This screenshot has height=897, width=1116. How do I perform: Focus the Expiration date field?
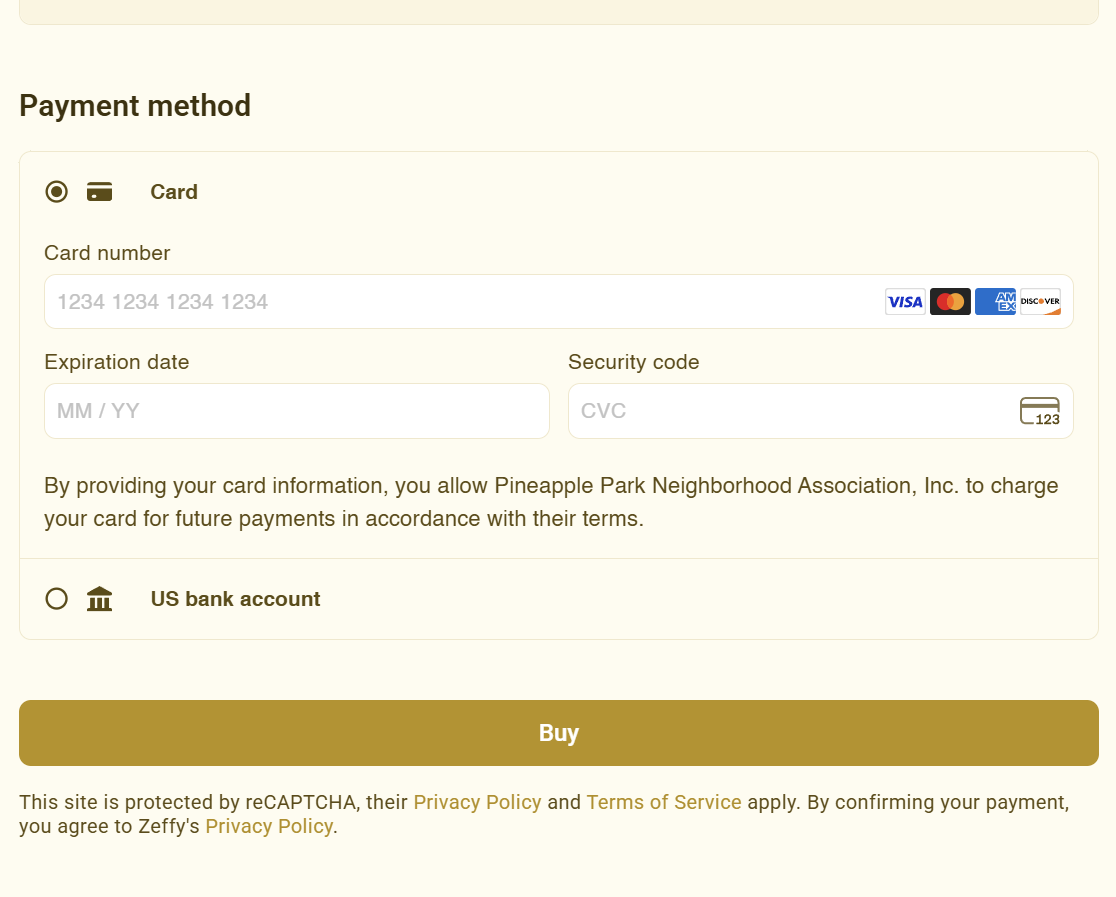click(x=297, y=411)
